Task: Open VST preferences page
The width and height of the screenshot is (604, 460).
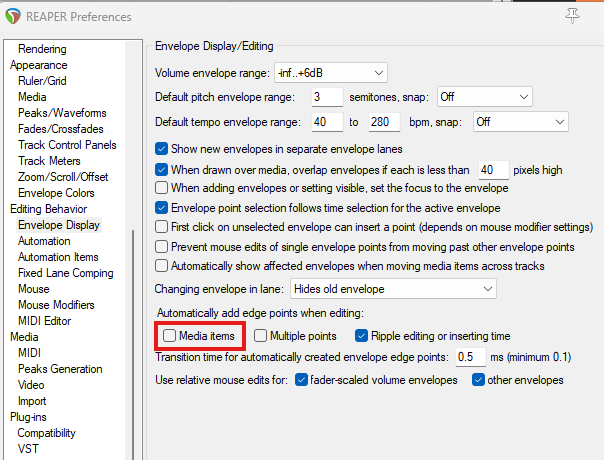Action: (28, 449)
